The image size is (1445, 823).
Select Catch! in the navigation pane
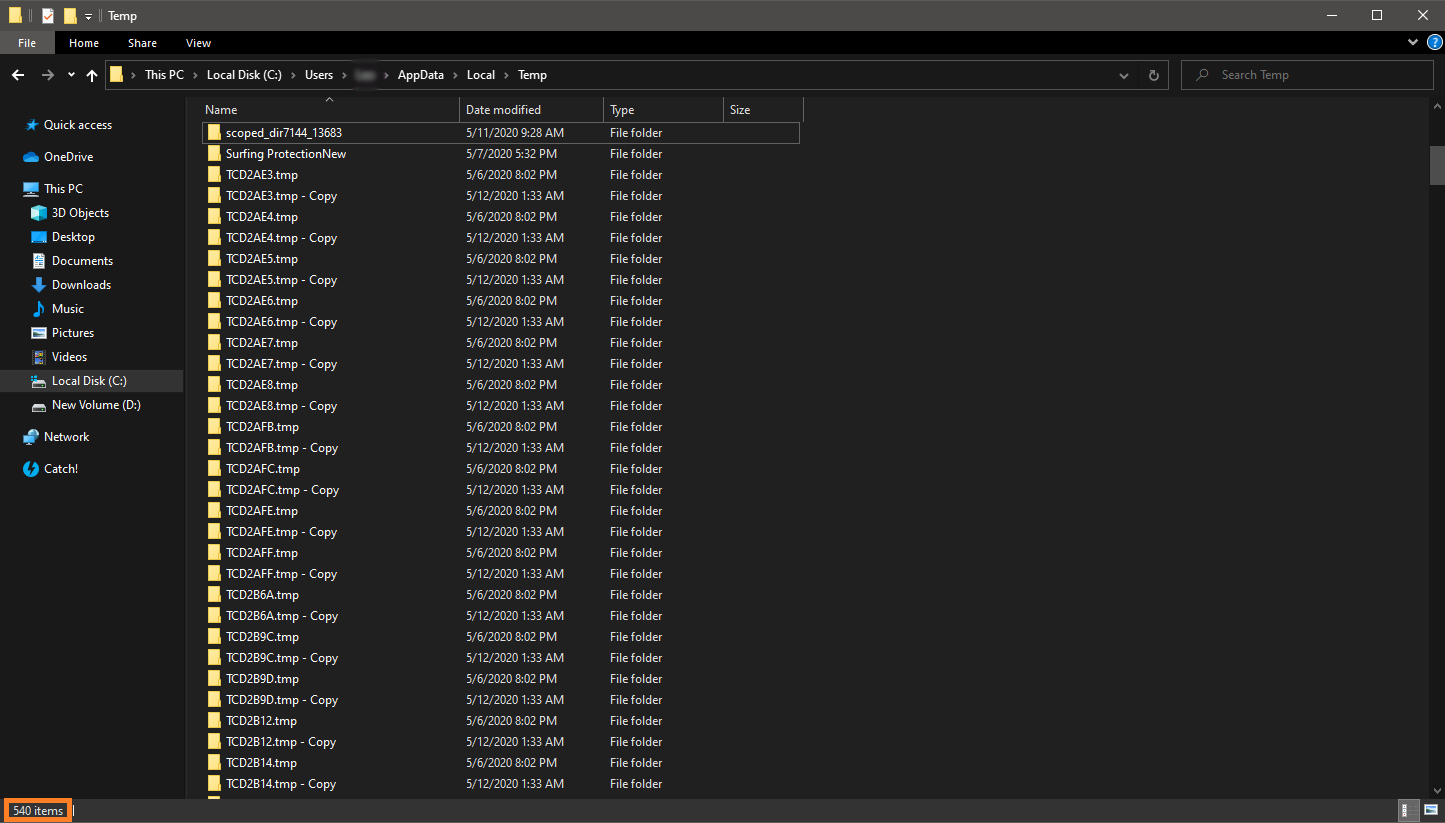[60, 469]
